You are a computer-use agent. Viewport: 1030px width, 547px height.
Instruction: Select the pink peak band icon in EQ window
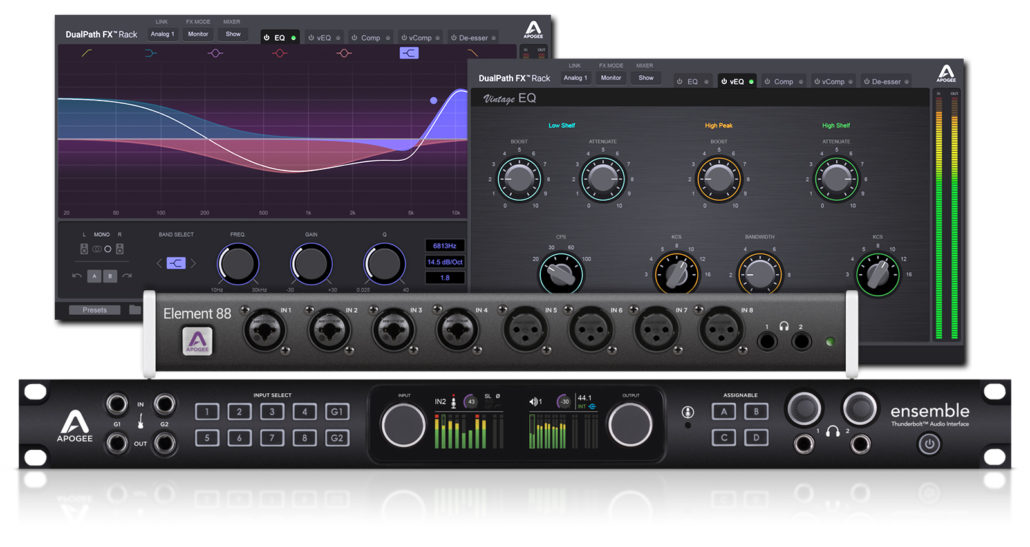click(344, 53)
